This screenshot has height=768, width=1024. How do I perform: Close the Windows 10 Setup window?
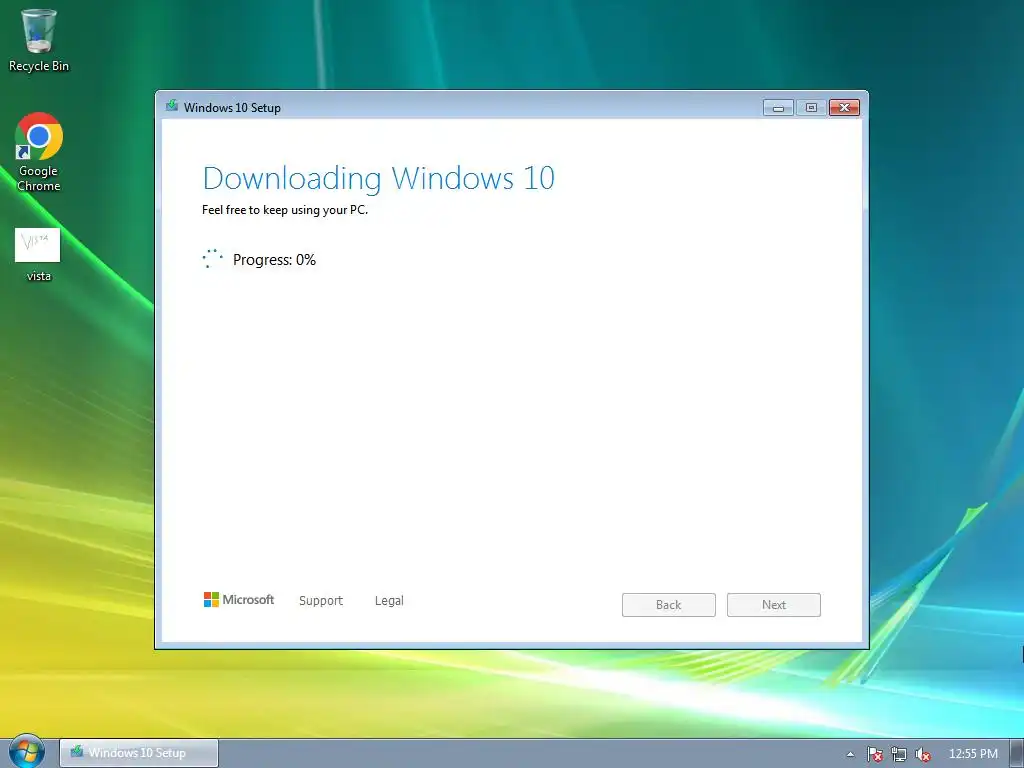click(x=844, y=108)
